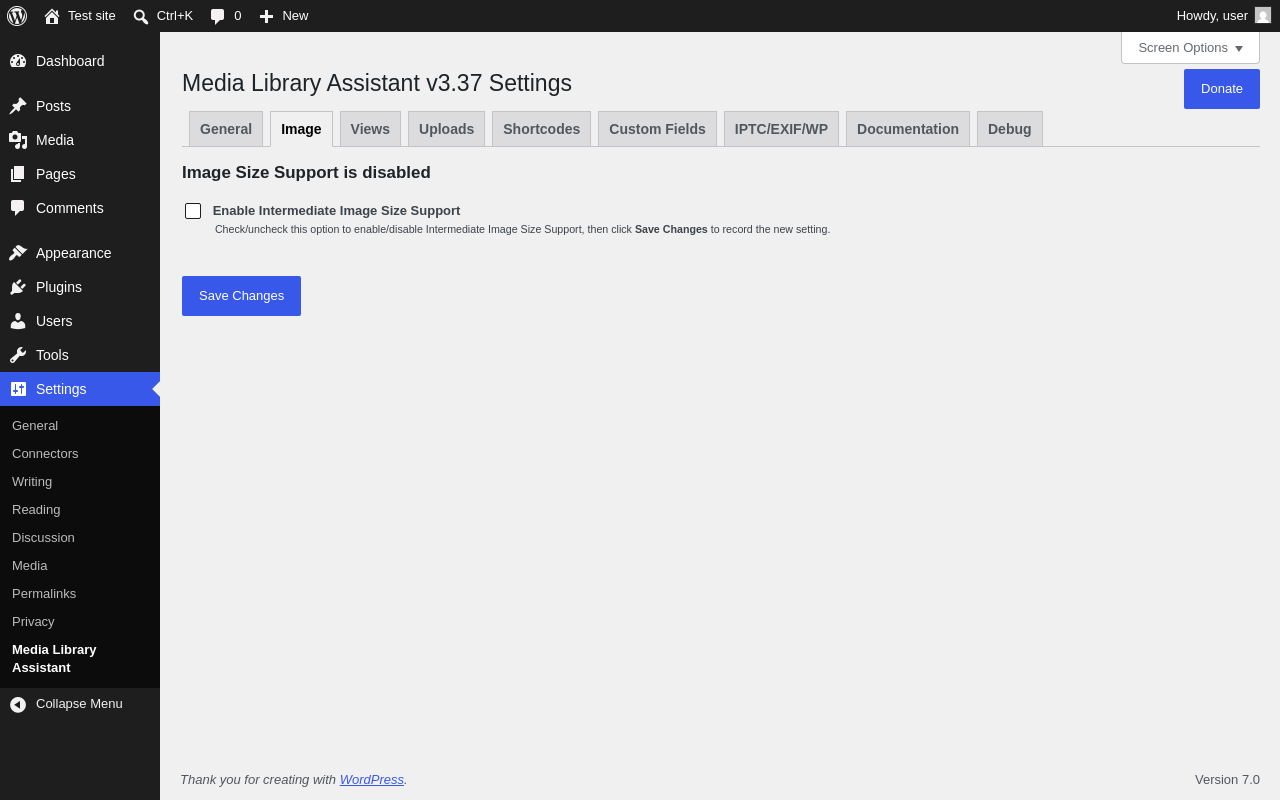Open the Media icon in the sidebar
This screenshot has width=1280, height=800.
point(18,140)
